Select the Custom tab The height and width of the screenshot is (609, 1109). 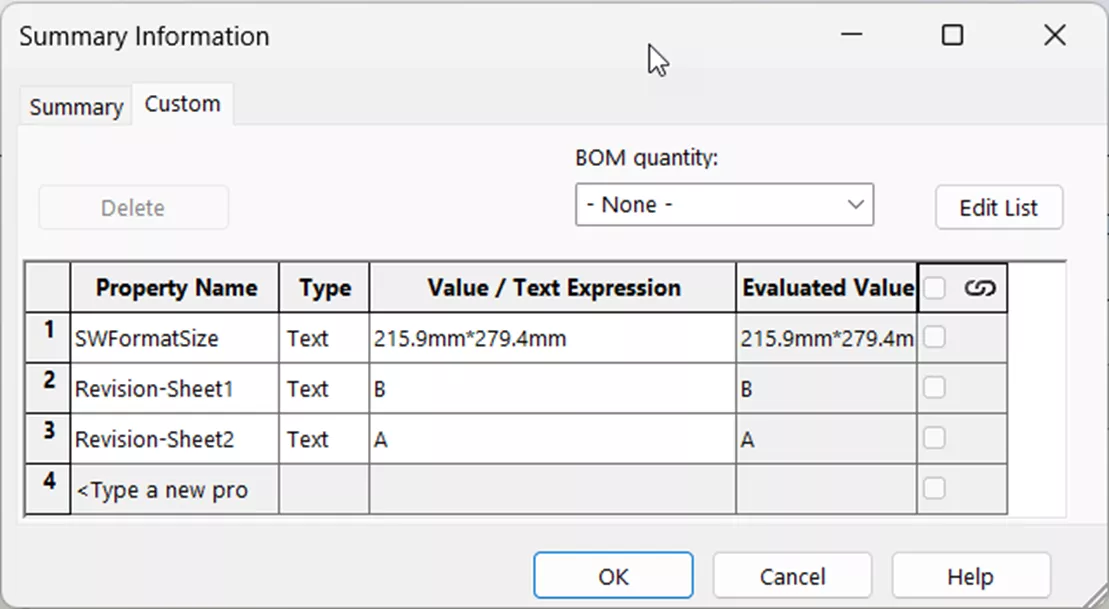click(182, 102)
